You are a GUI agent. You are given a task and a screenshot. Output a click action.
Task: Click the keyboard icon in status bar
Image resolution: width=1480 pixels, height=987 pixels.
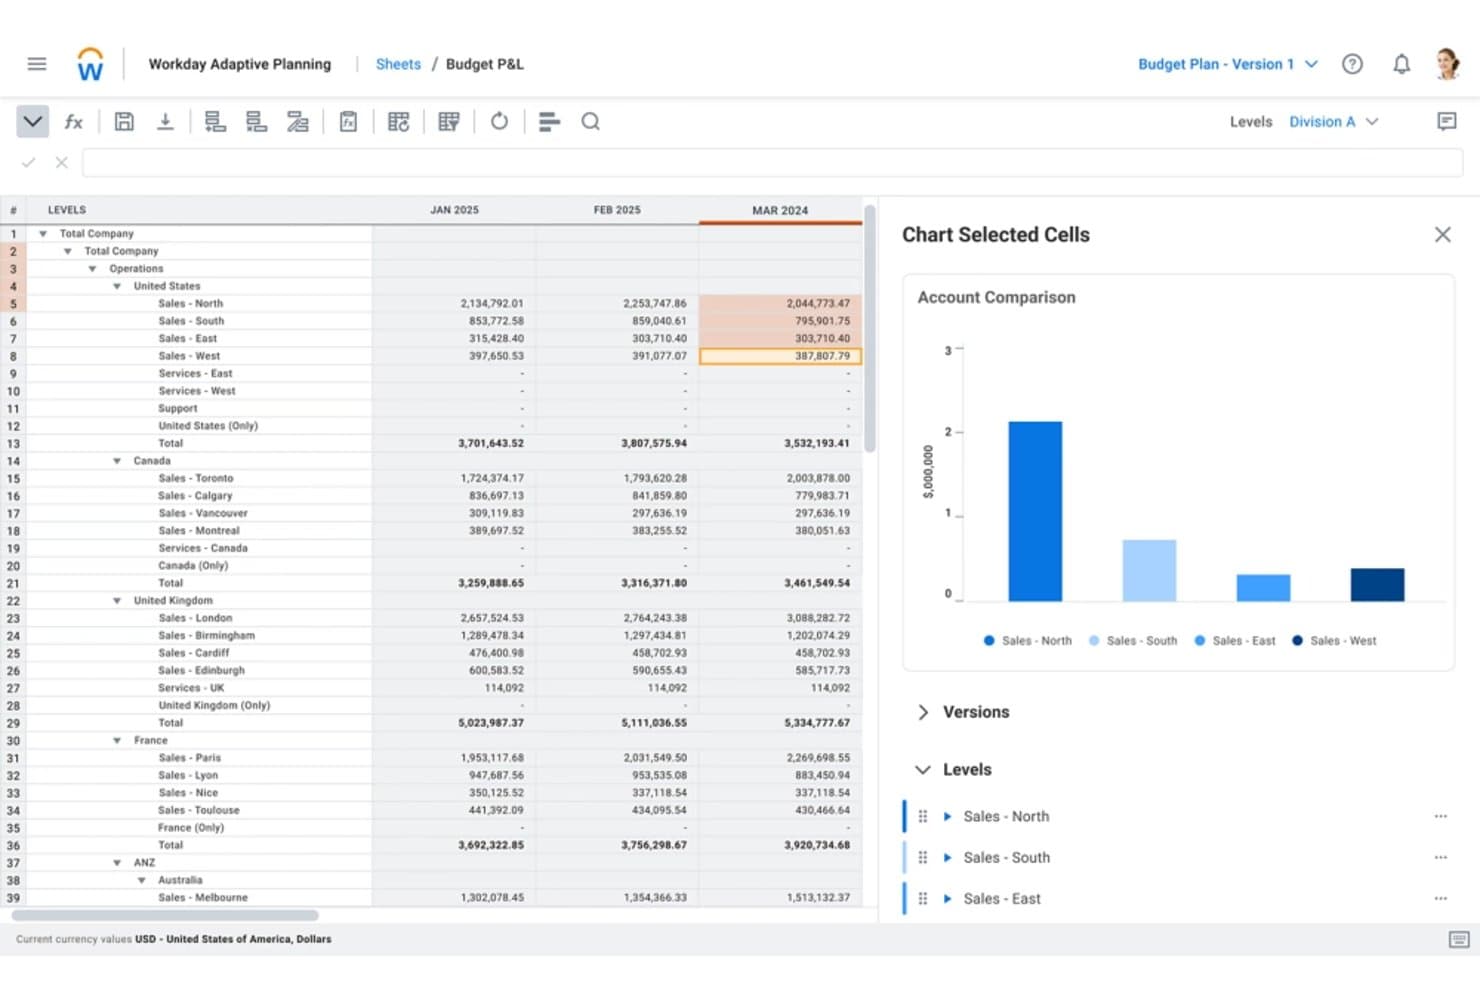click(1459, 939)
